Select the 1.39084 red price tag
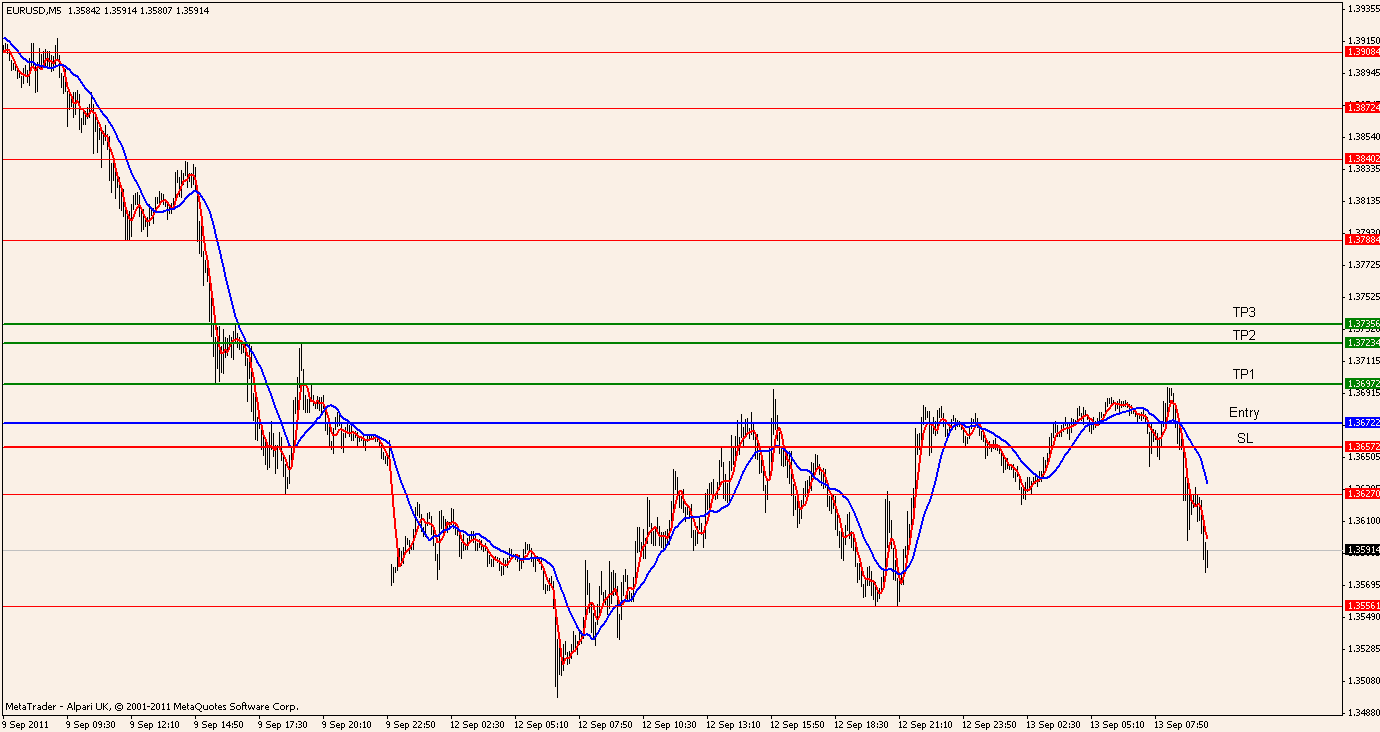 pyautogui.click(x=1362, y=51)
